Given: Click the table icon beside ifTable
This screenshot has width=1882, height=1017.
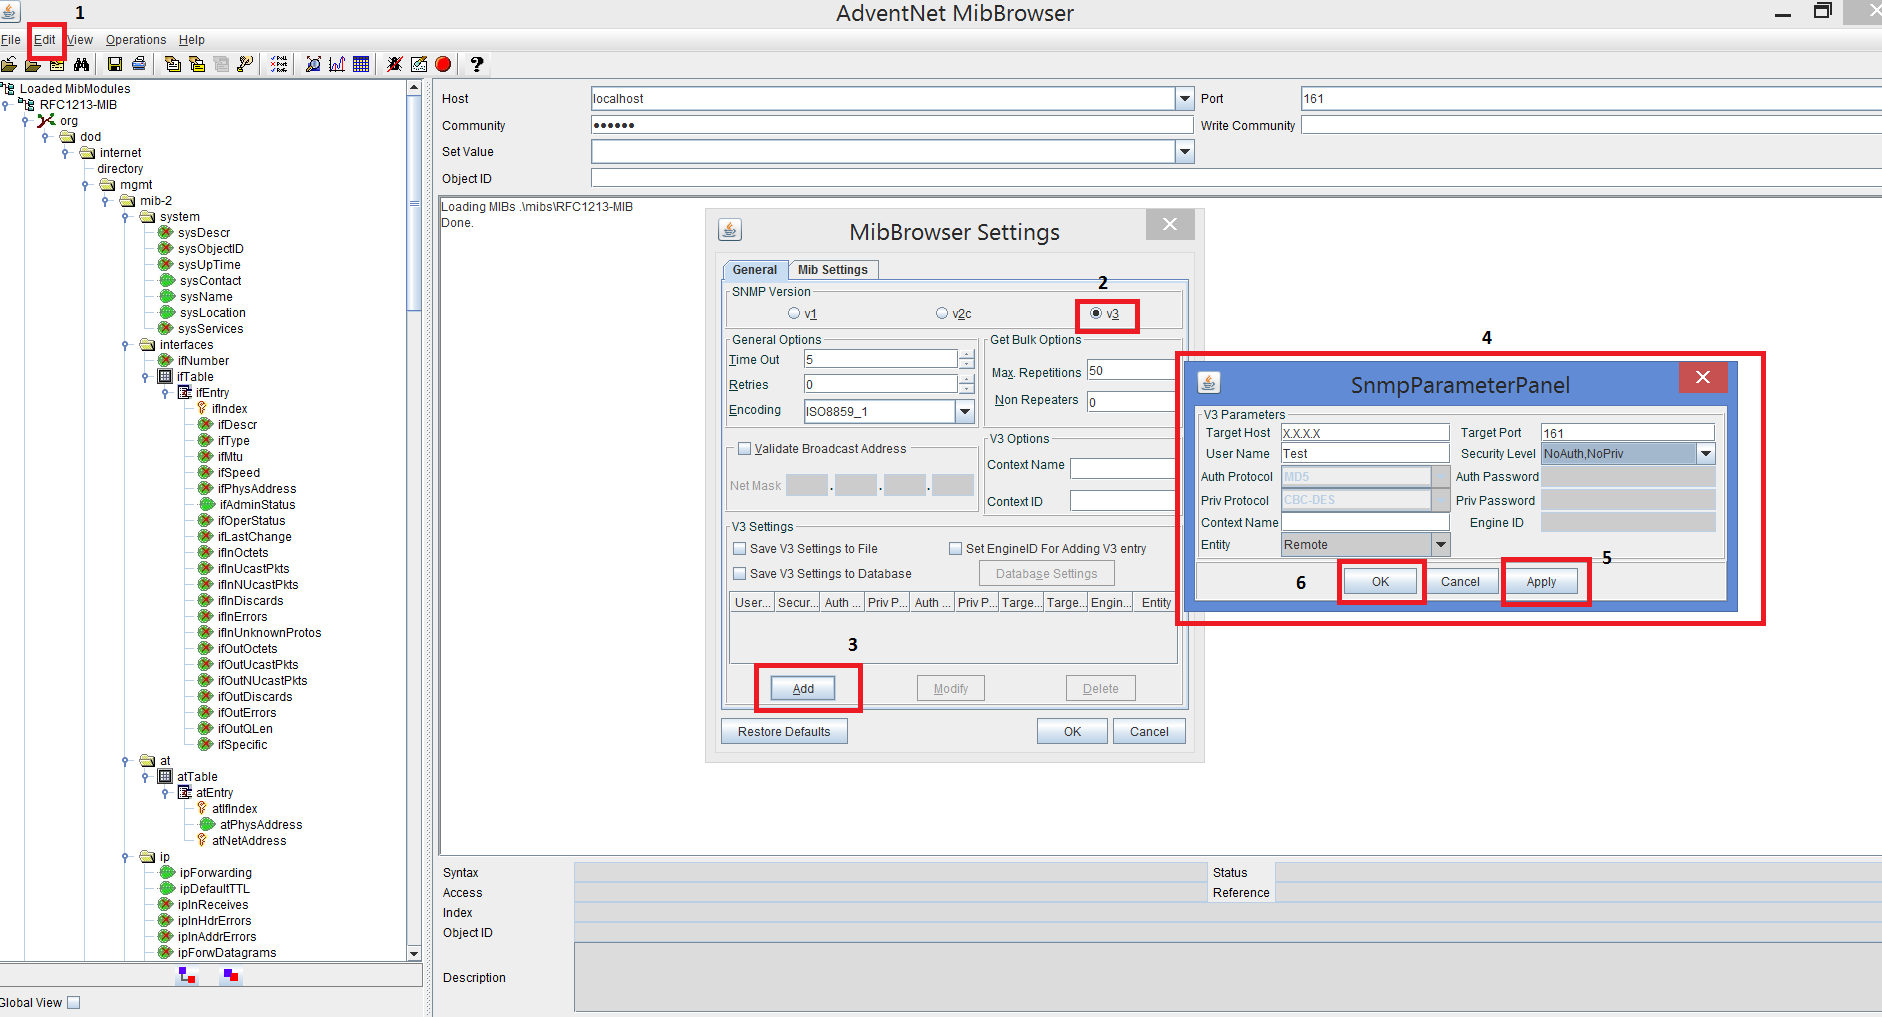Looking at the screenshot, I should point(165,377).
